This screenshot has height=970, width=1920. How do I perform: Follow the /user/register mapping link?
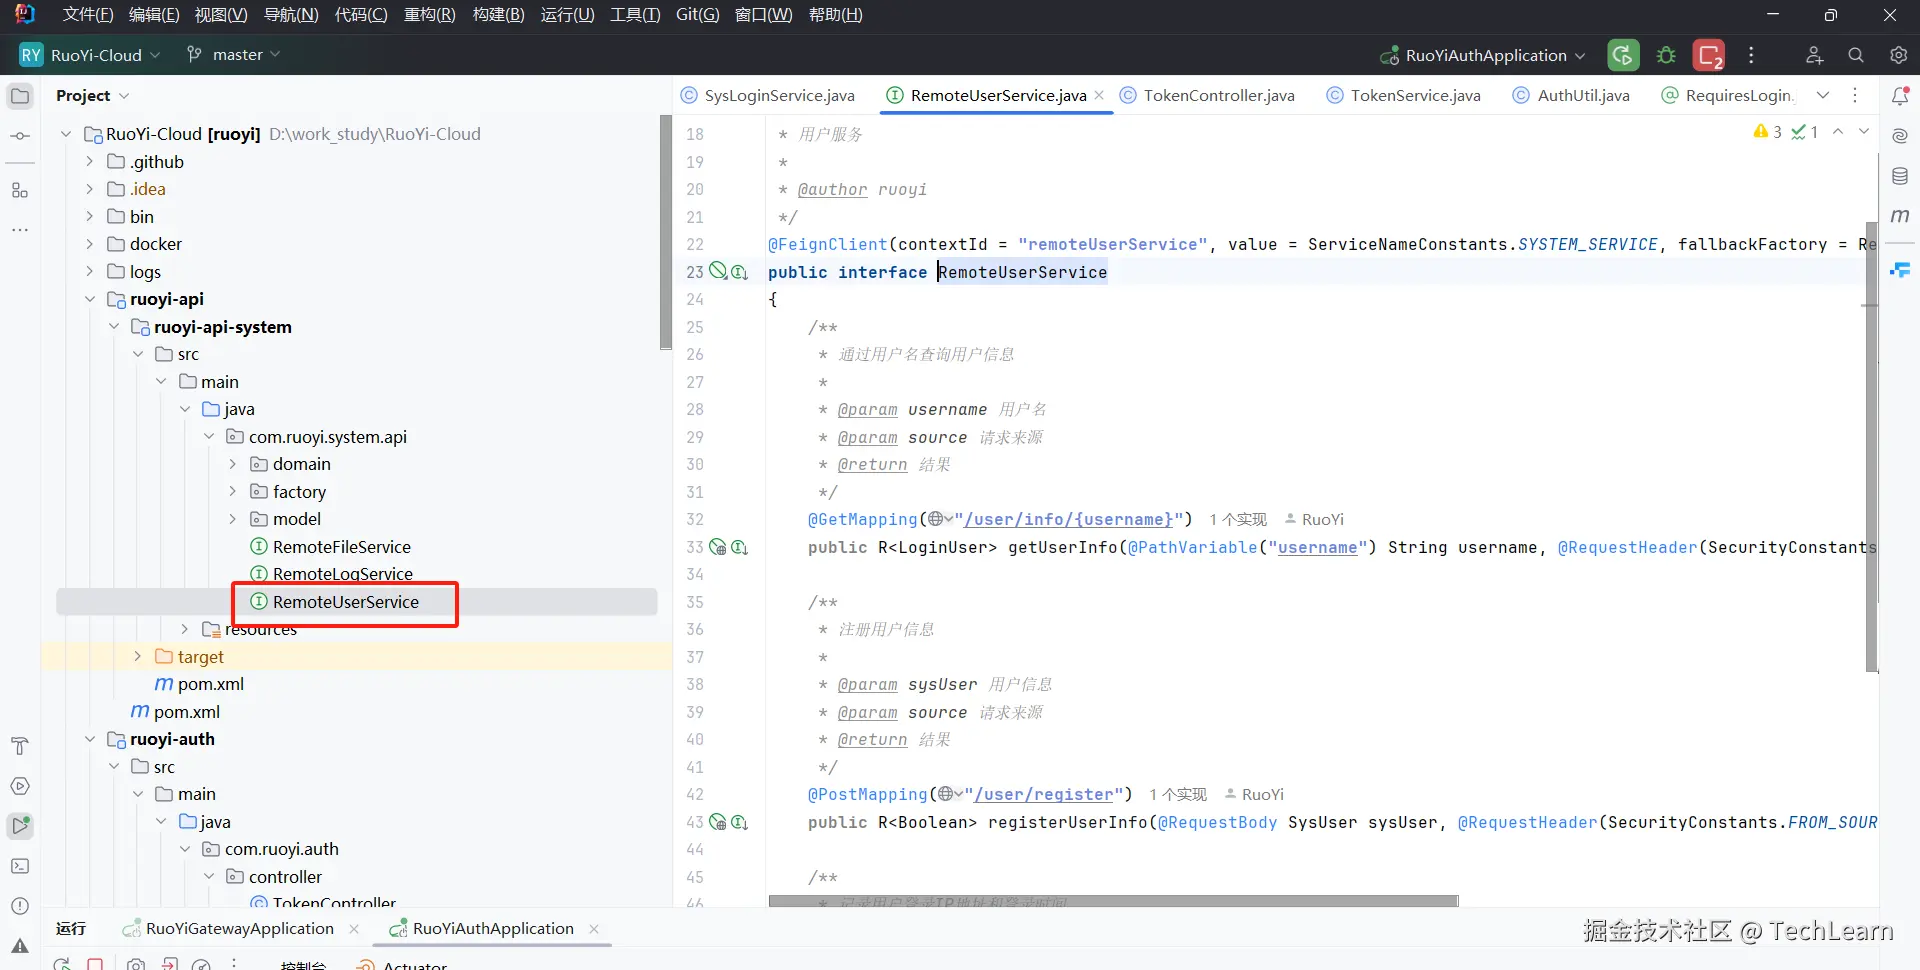1043,795
